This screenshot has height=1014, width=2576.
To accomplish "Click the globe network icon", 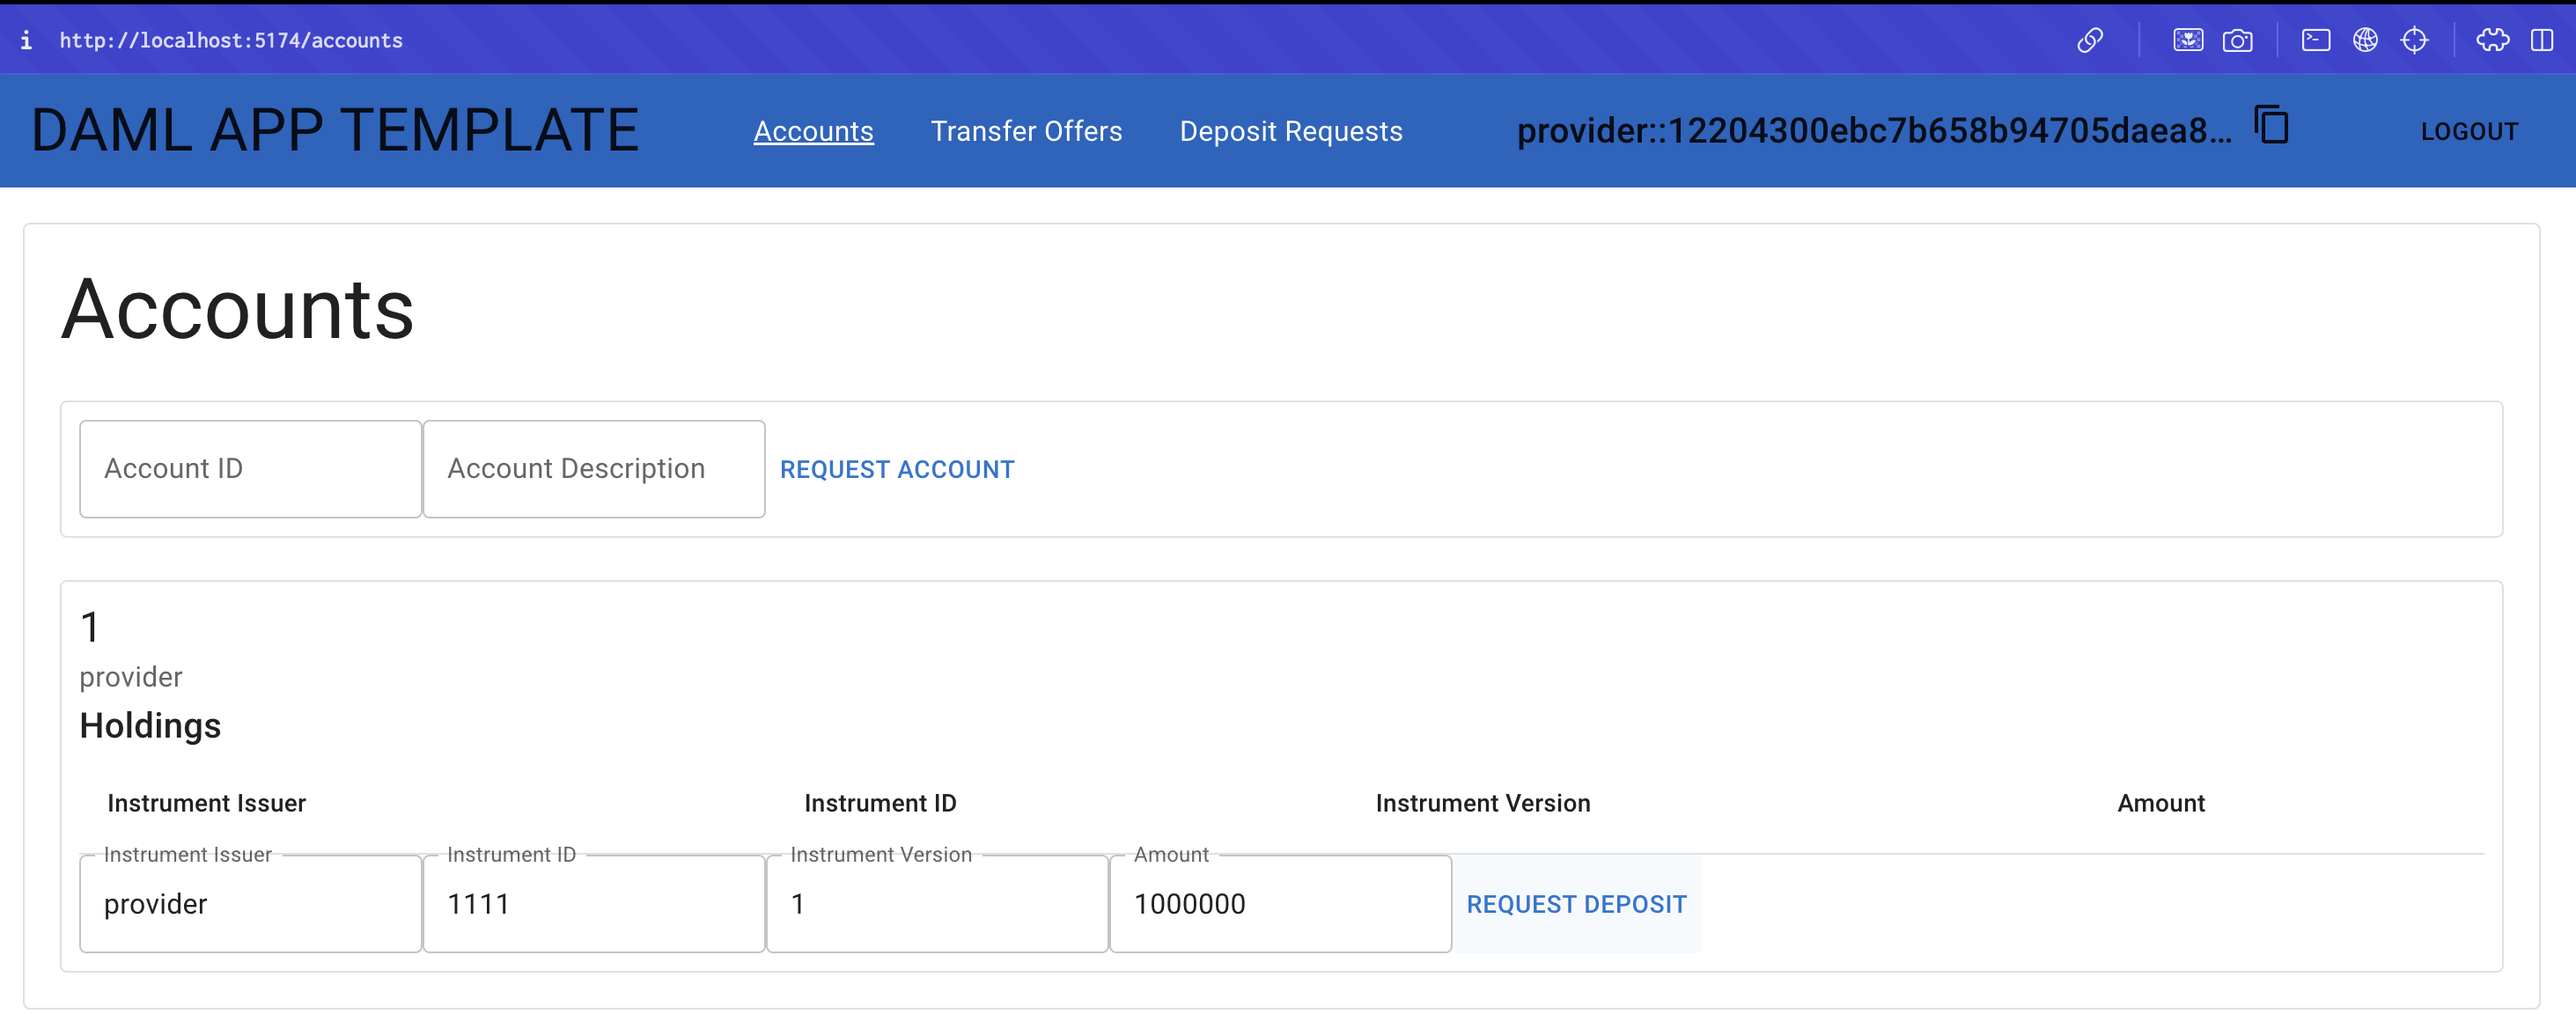I will tap(2365, 40).
